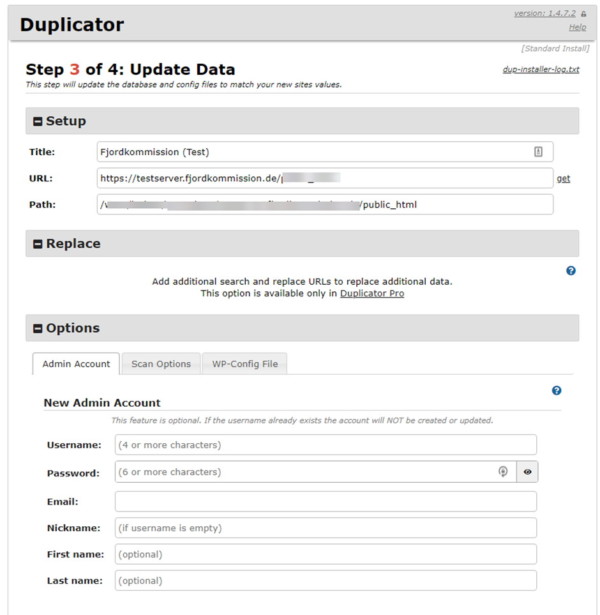Open dup-installer-log.txt link

[x=541, y=69]
